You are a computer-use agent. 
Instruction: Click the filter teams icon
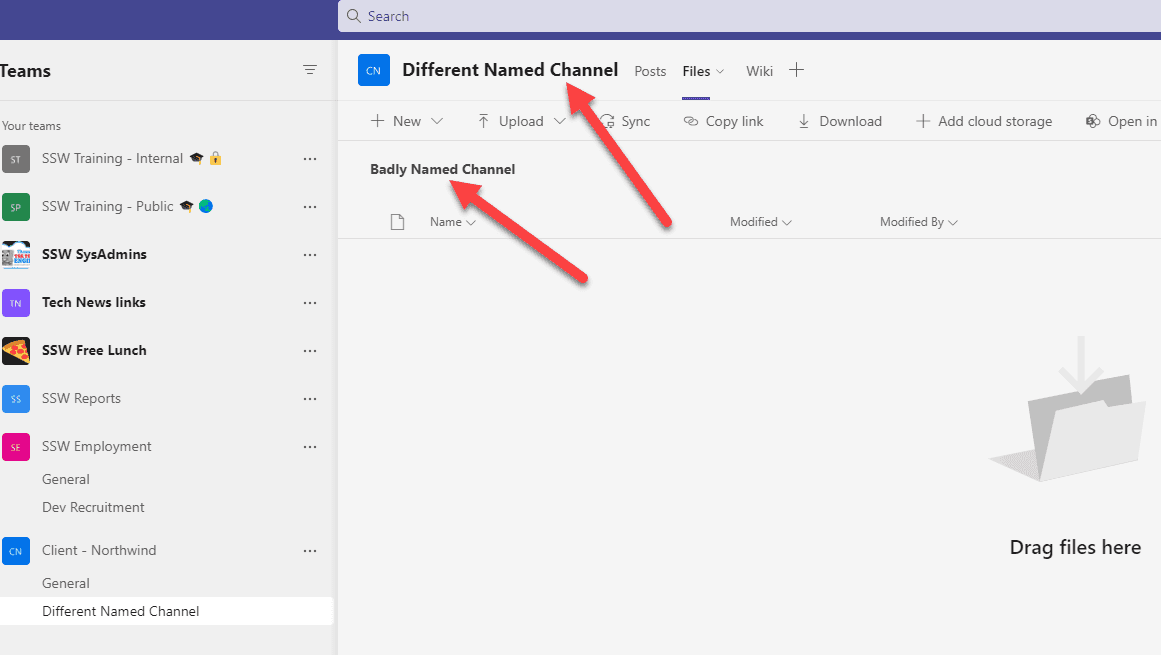[310, 70]
